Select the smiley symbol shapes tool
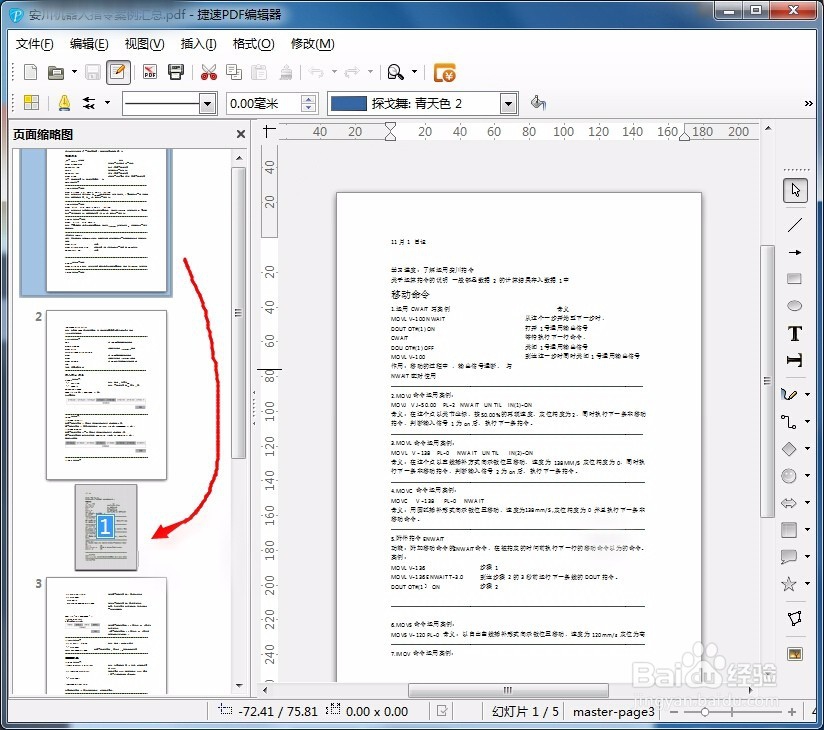The width and height of the screenshot is (824, 730). click(789, 476)
